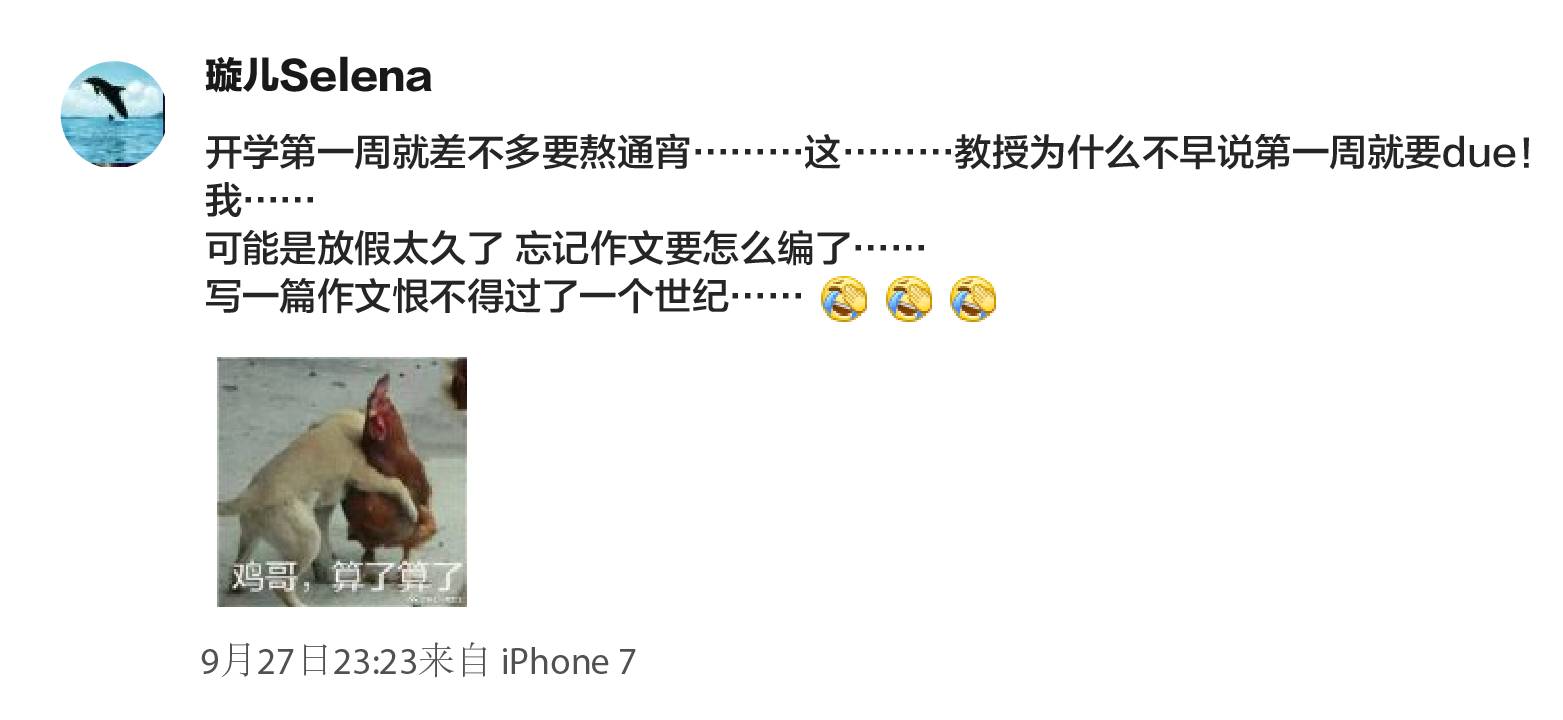
Task: Click the line 写一篇作文恨不得过了一个世纪
Action: [504, 296]
